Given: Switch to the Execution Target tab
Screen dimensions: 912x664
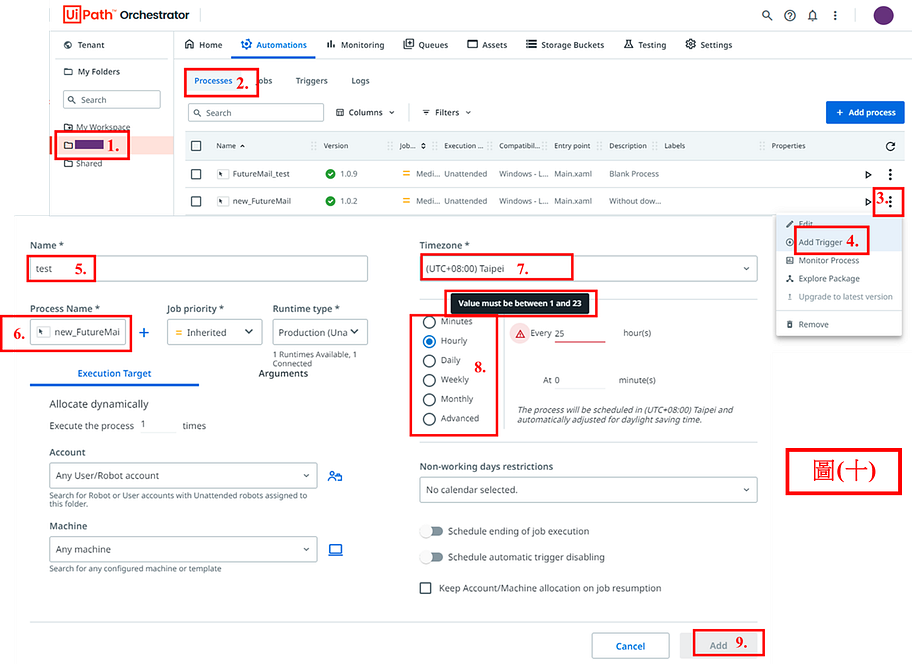Looking at the screenshot, I should click(x=115, y=374).
